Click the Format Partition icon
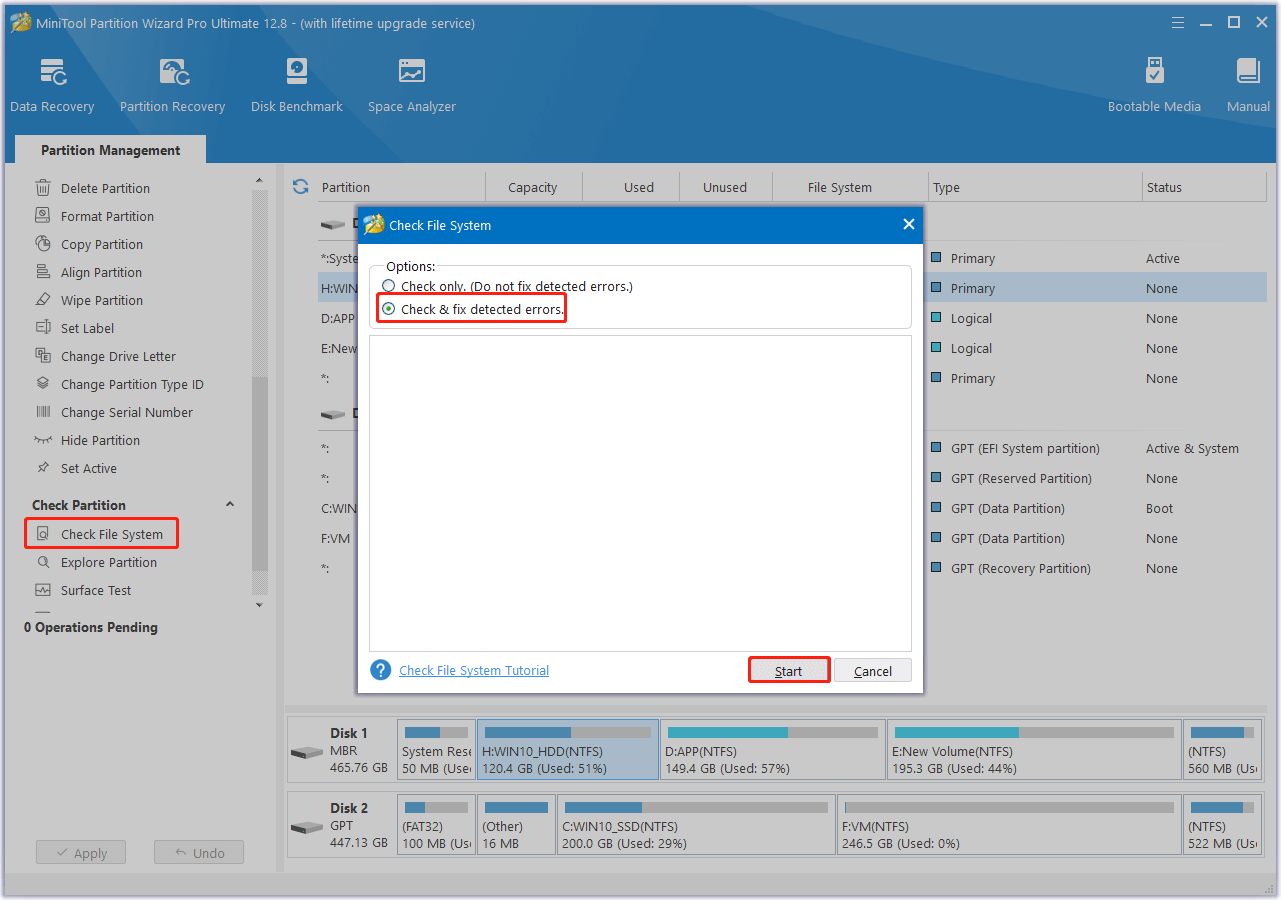Screen dimensions: 1281x900 (43, 216)
